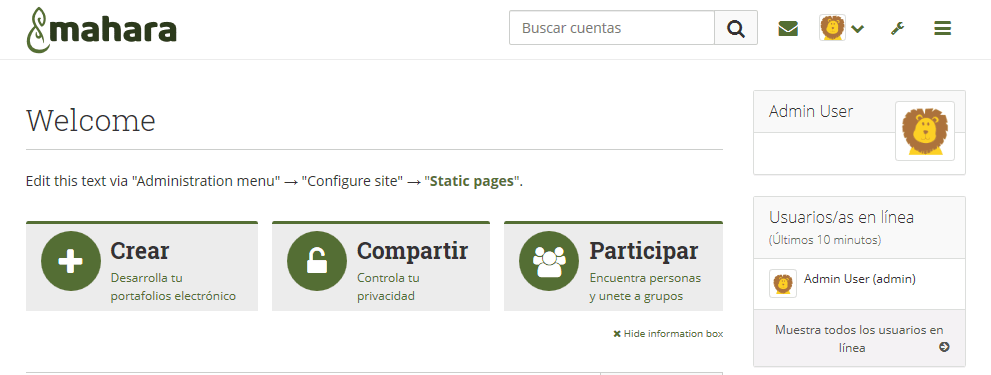Open the Compartir heading

tap(413, 251)
